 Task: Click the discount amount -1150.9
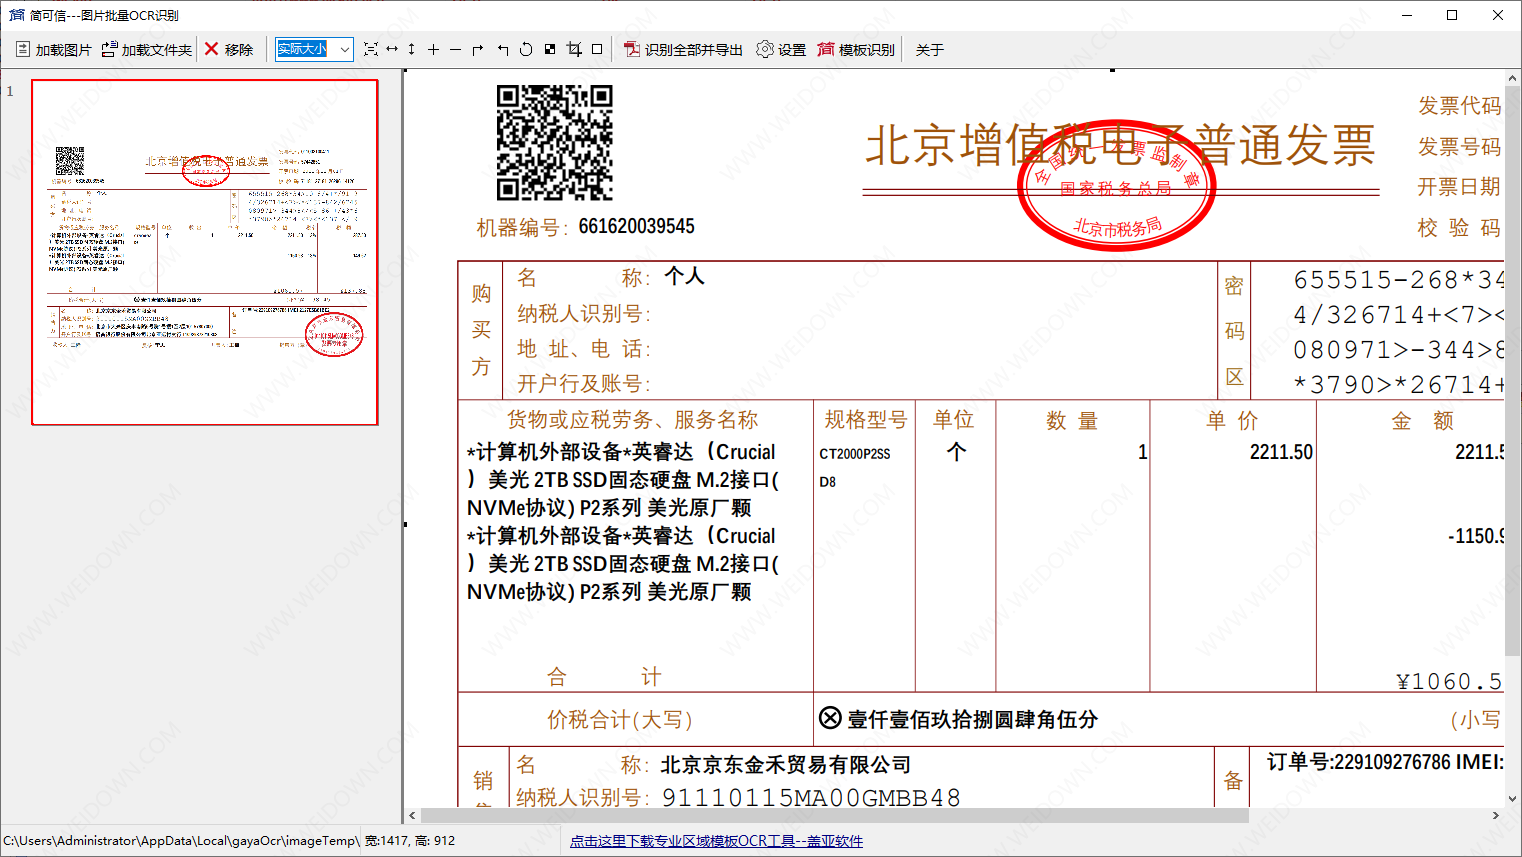point(1476,536)
